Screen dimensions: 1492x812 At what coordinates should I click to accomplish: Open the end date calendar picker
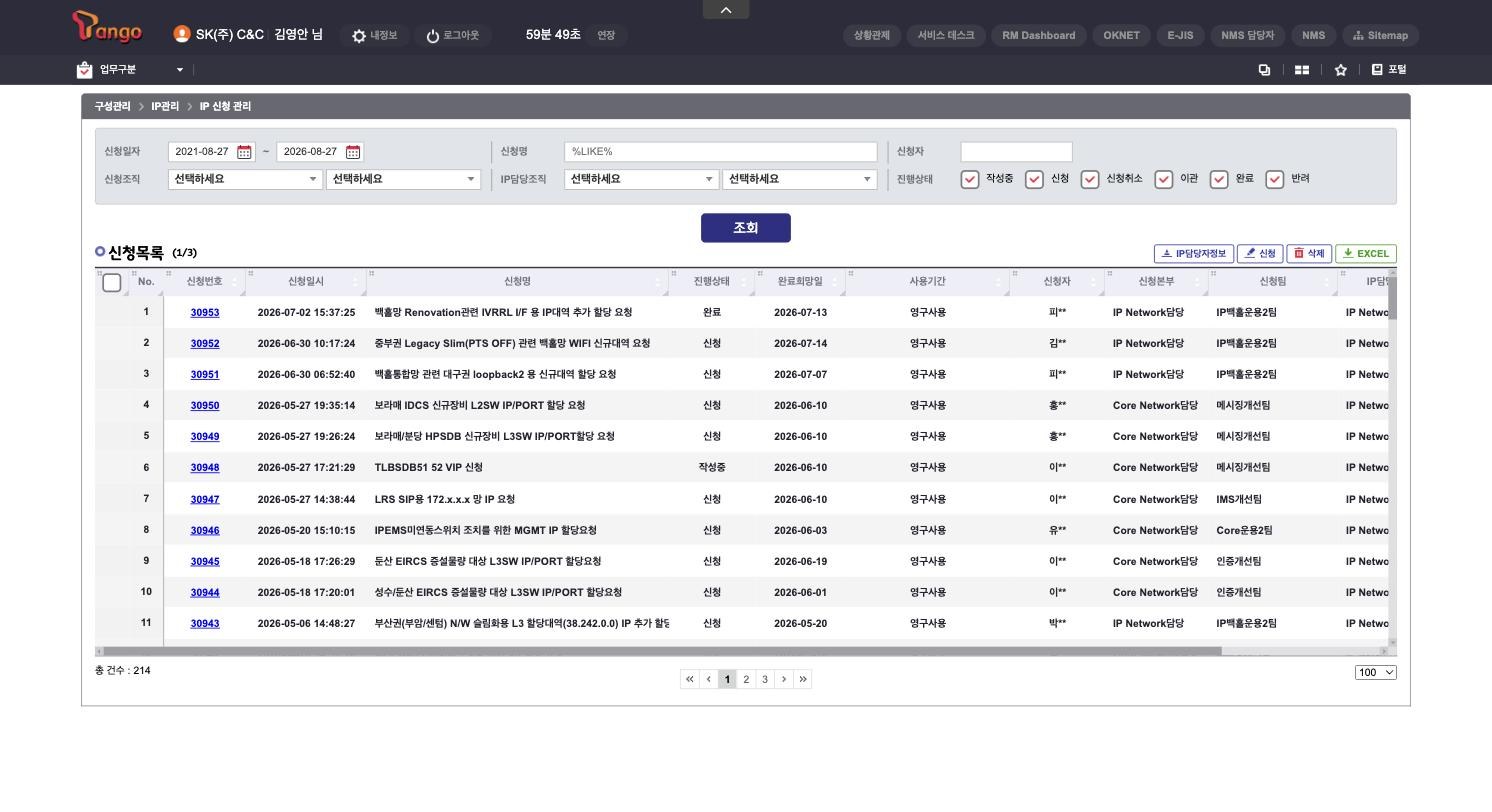click(x=353, y=152)
